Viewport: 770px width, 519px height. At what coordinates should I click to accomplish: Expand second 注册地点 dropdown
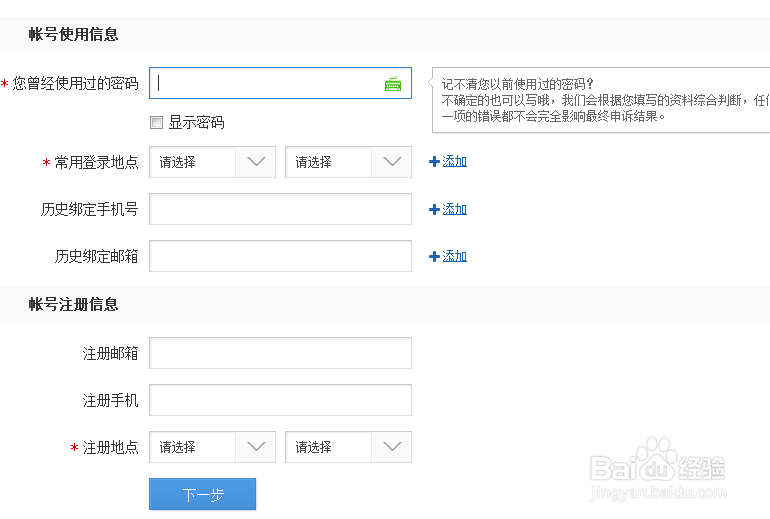click(x=348, y=447)
